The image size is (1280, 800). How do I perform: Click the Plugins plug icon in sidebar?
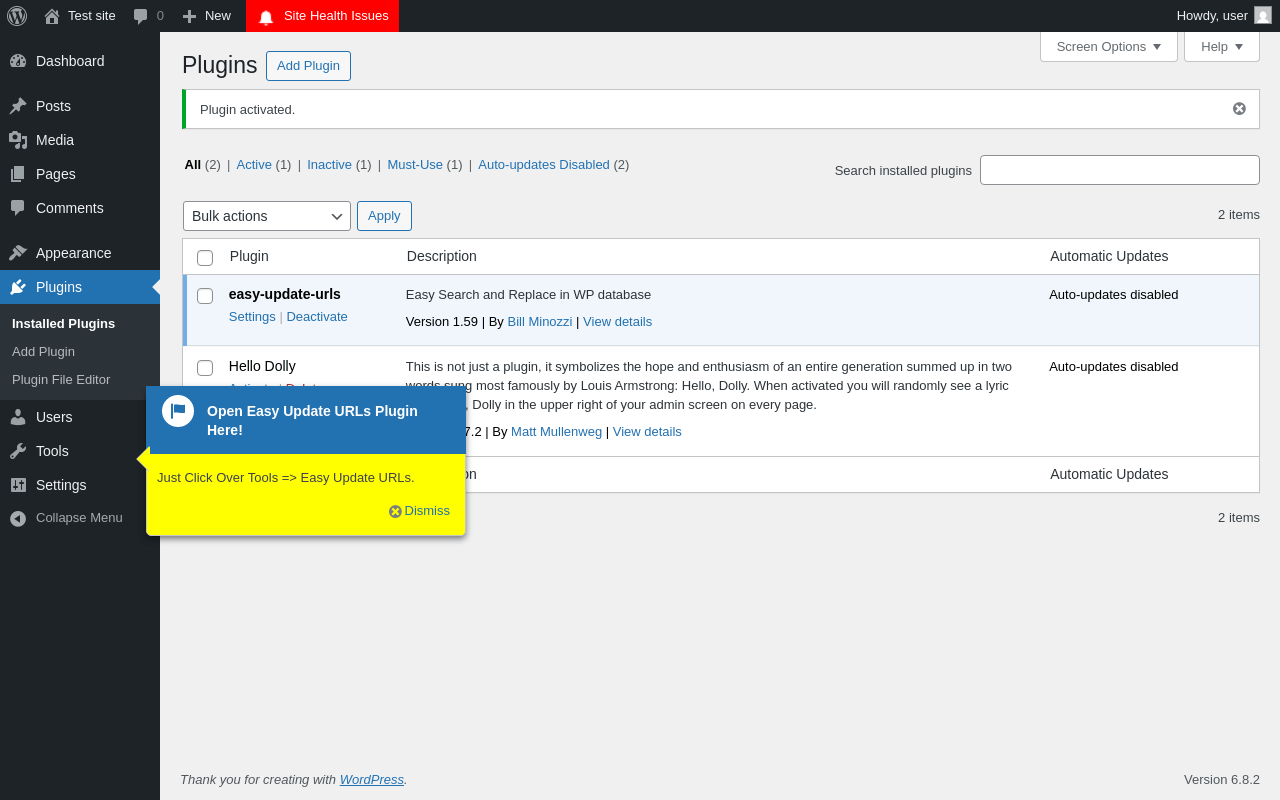(x=18, y=287)
